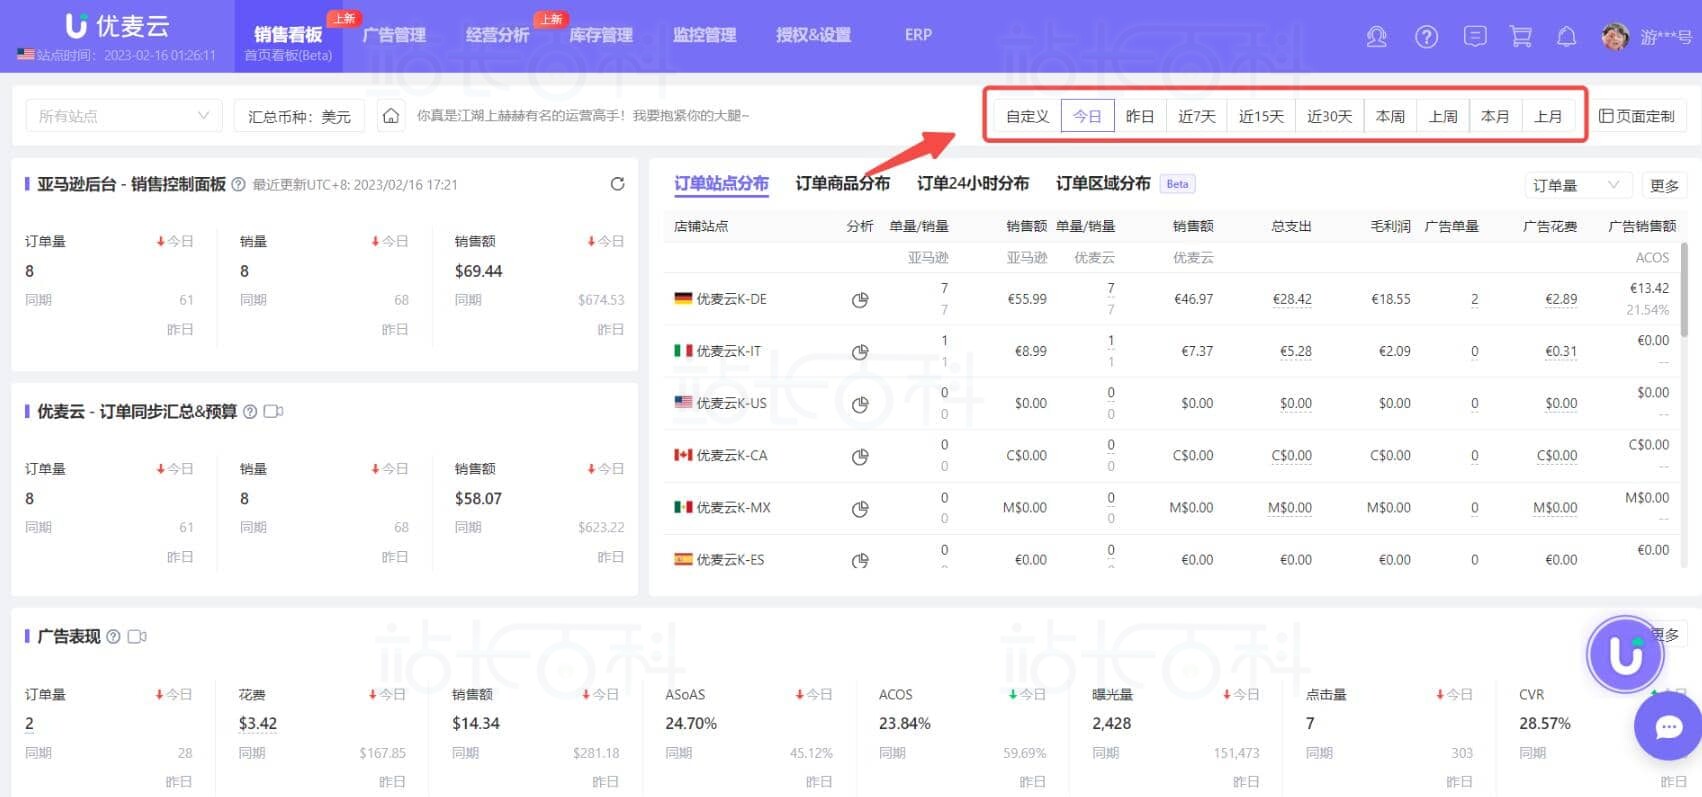Image resolution: width=1702 pixels, height=797 pixels.
Task: Open the customer service headset icon
Action: [x=1377, y=37]
